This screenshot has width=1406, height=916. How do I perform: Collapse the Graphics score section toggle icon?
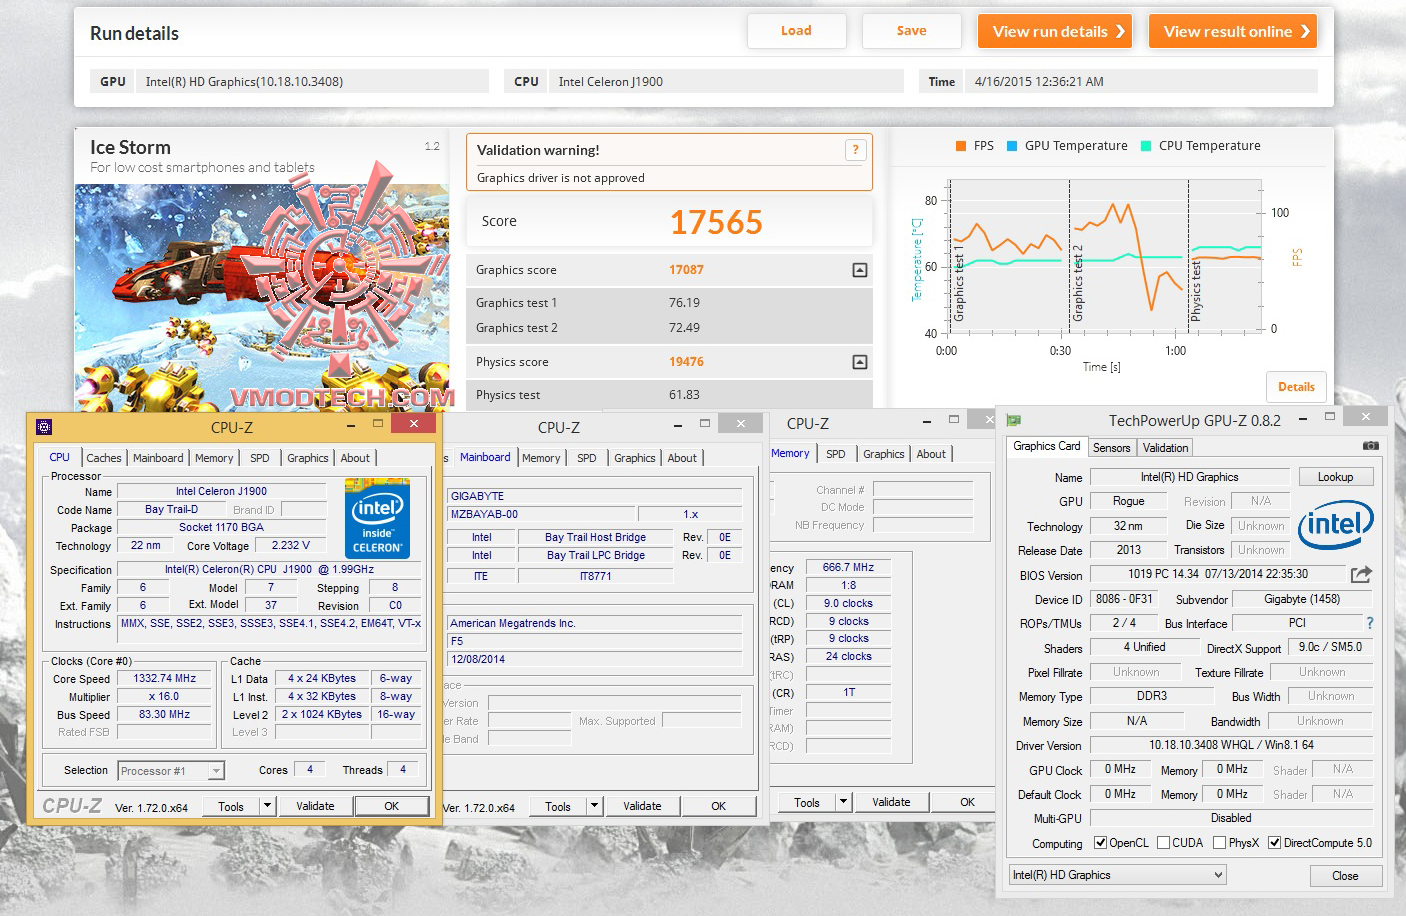860,270
